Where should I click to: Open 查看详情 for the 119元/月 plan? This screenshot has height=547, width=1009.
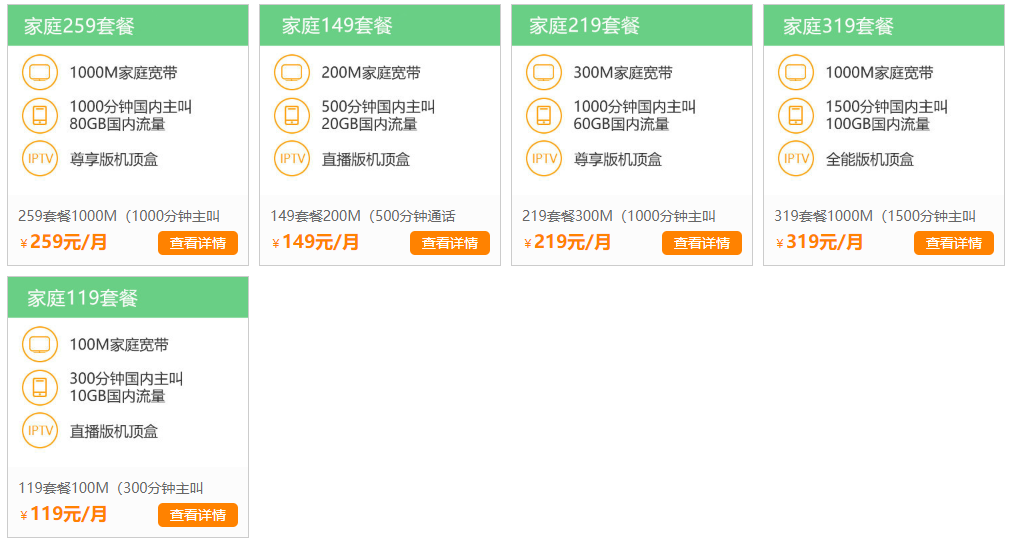(197, 515)
